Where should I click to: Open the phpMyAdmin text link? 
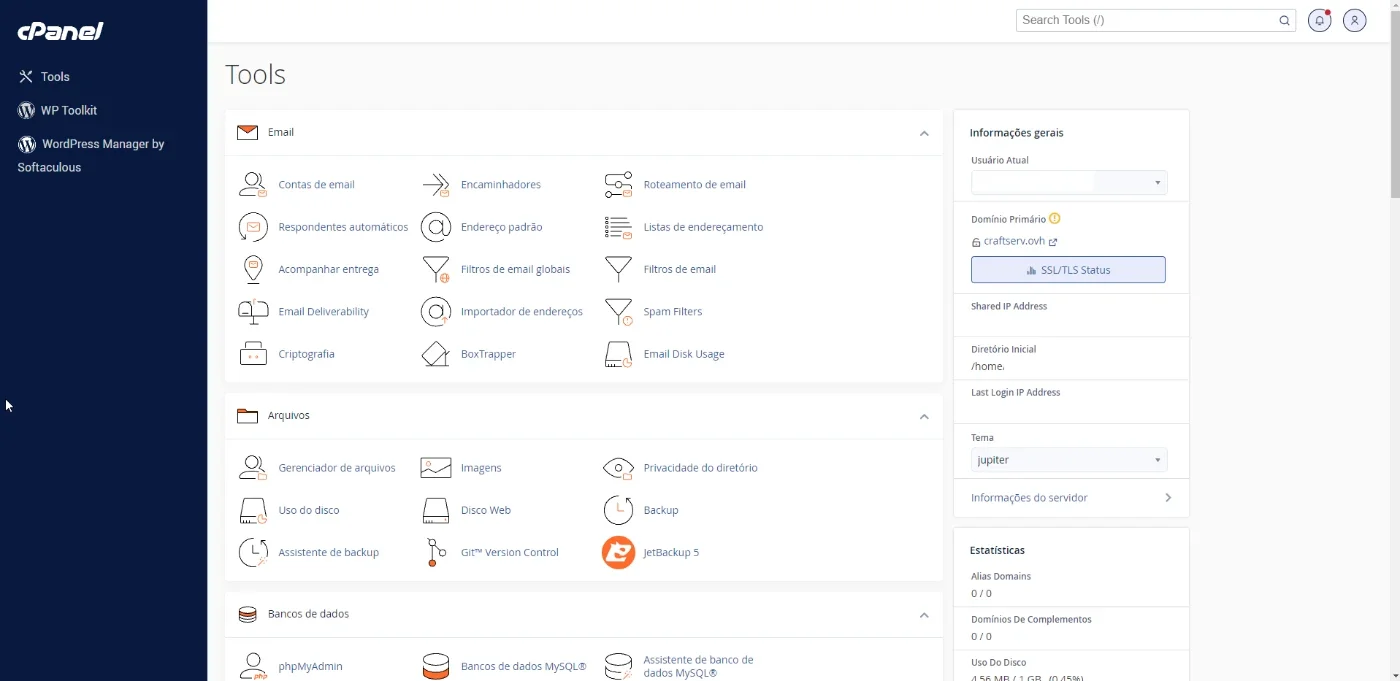click(x=311, y=666)
